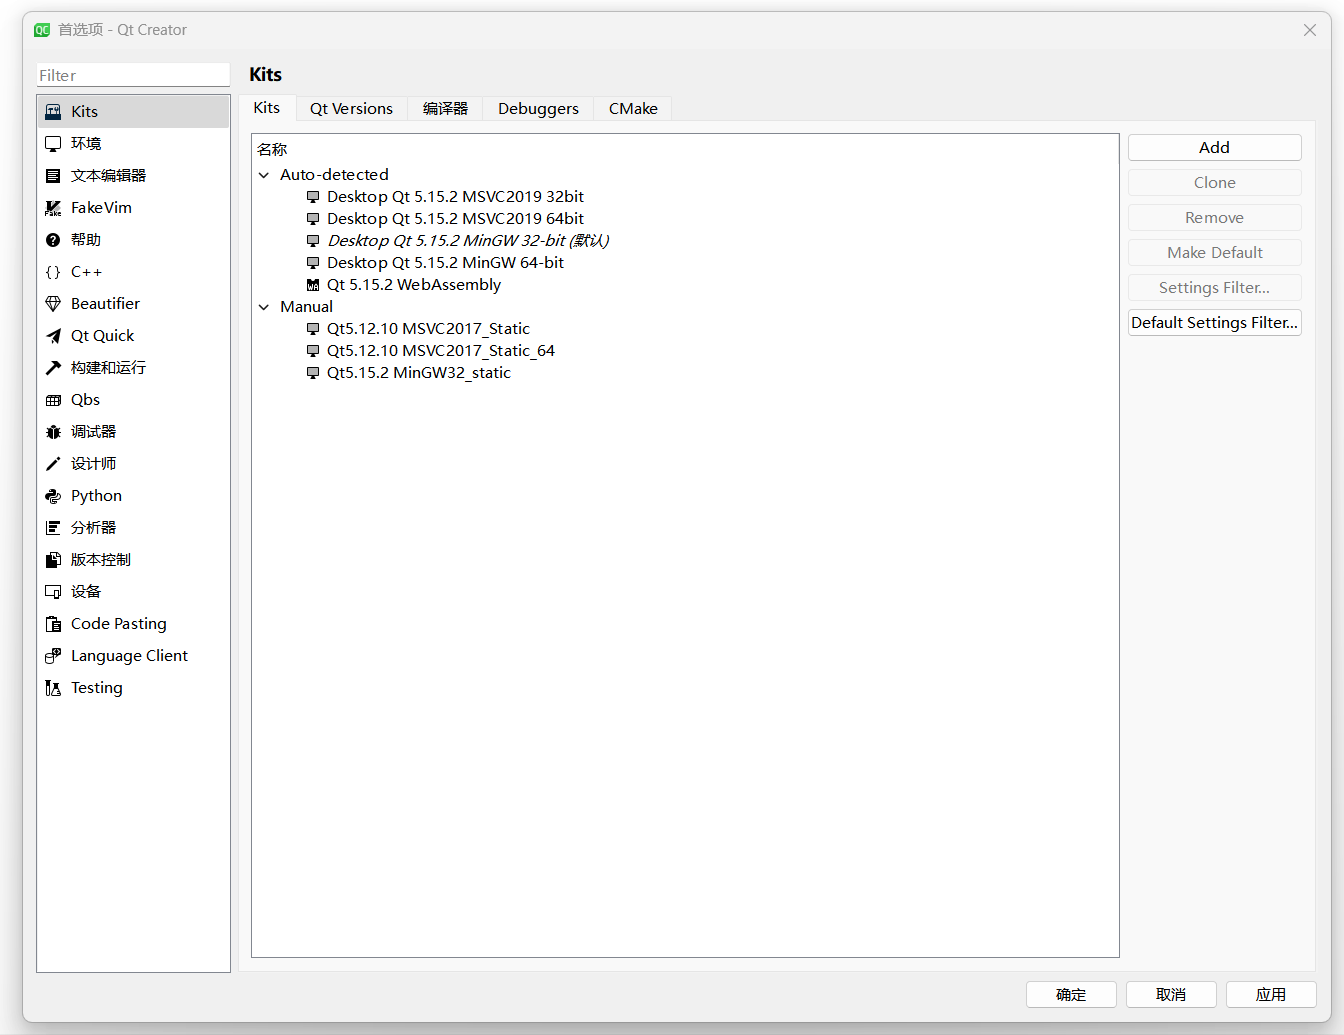Select Desktop Qt 5.15.2 MinGW 64-bit label
1344x1035 pixels.
(x=445, y=263)
